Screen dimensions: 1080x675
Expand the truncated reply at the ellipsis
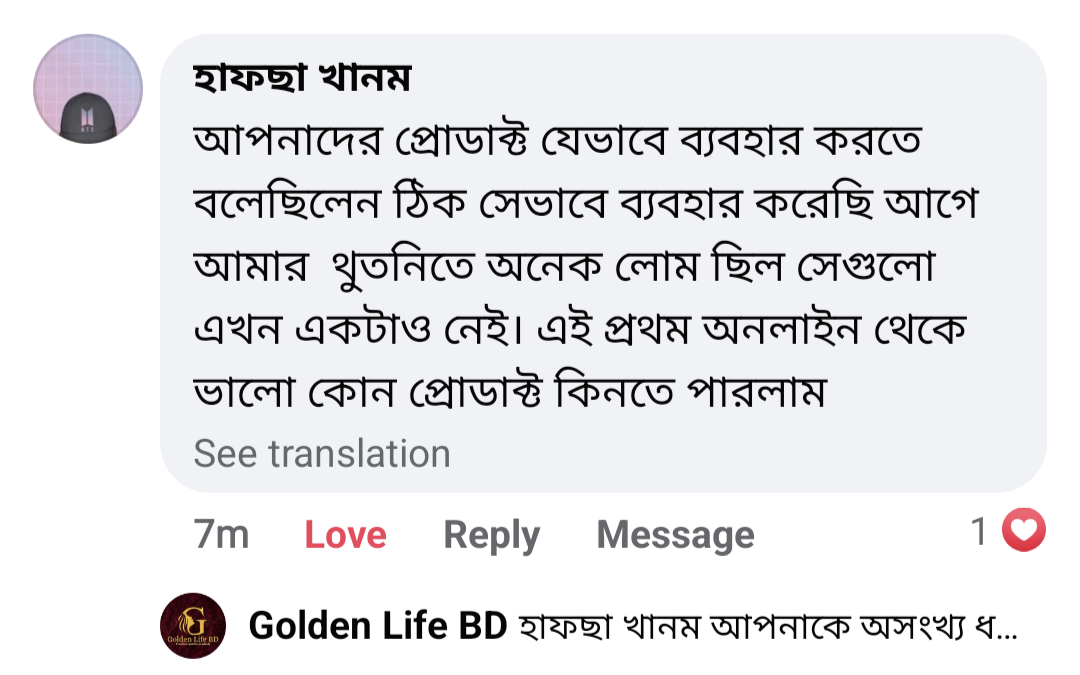pyautogui.click(x=1007, y=628)
